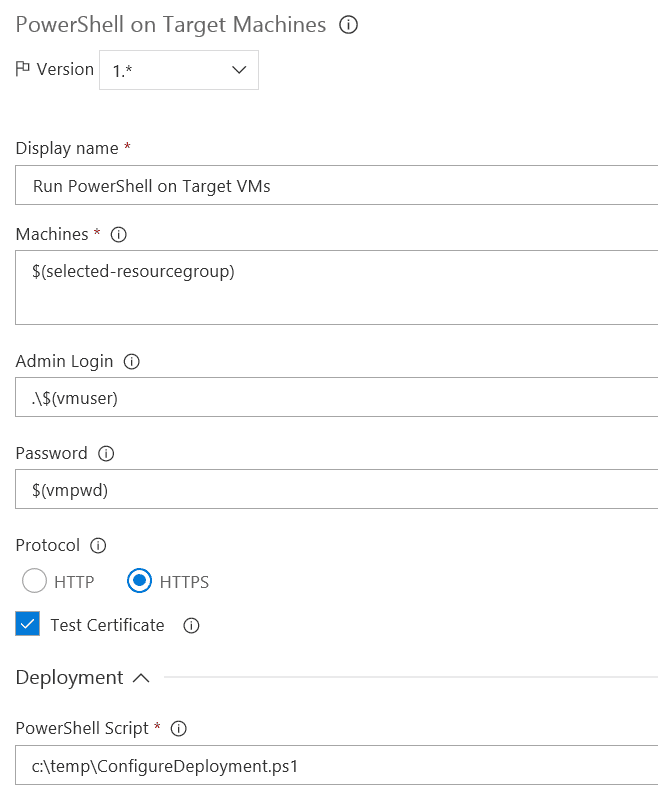Show info tooltip for Admin Login
Image resolution: width=658 pixels, height=806 pixels.
click(132, 361)
